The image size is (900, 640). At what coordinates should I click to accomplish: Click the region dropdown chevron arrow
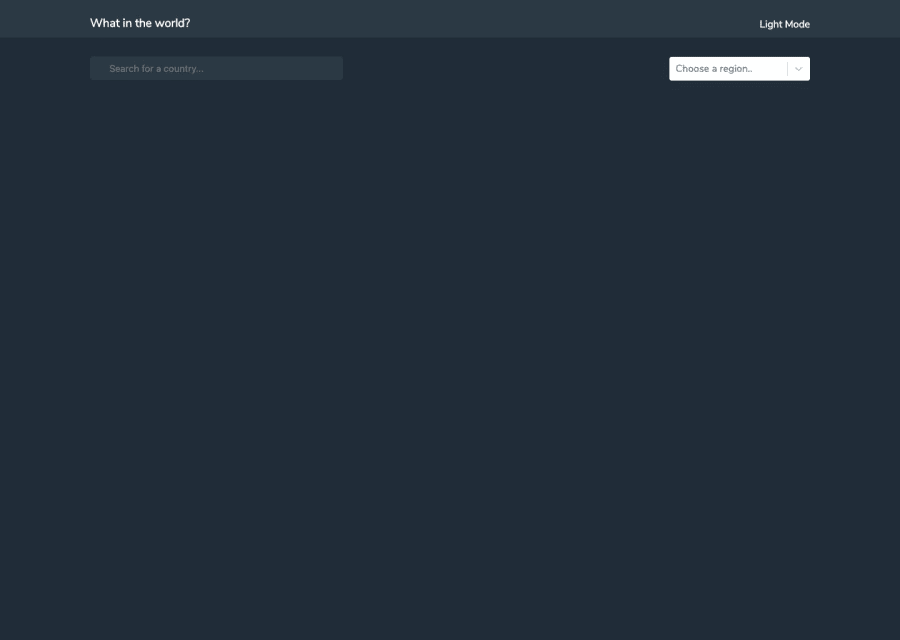point(798,69)
